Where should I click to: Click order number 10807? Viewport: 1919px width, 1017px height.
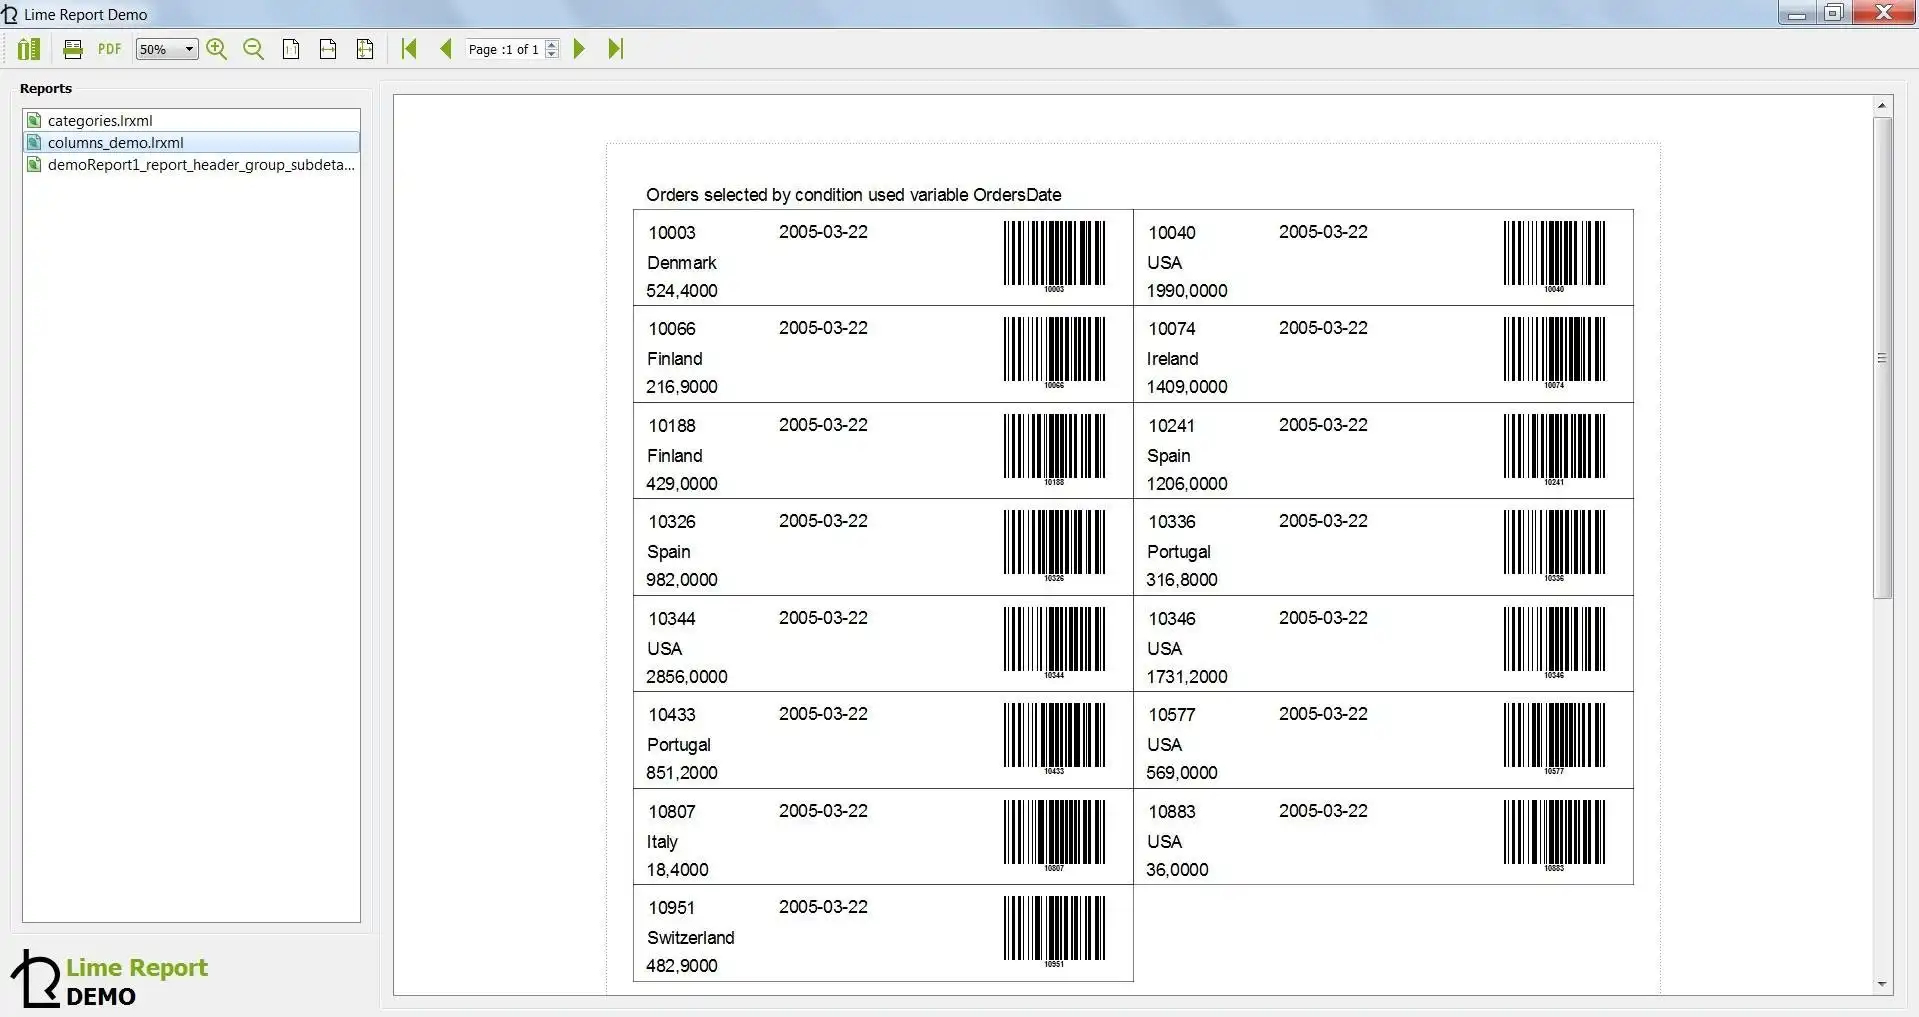(x=672, y=812)
